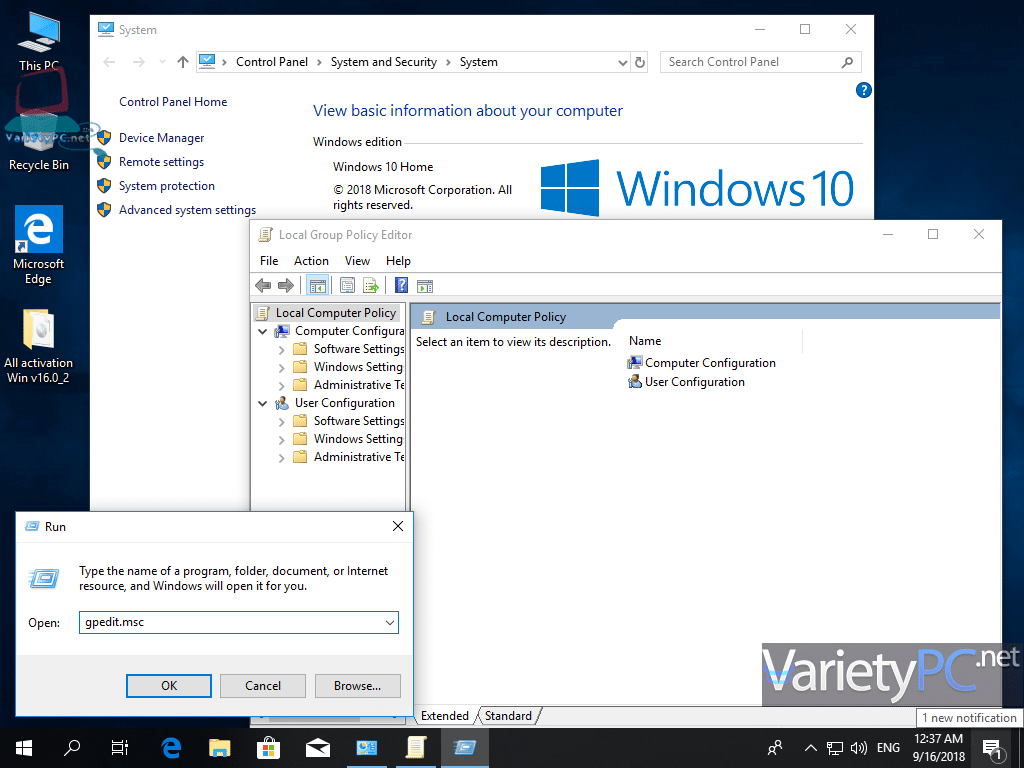Viewport: 1024px width, 768px height.
Task: Click Control Panel Home link
Action: [x=173, y=102]
